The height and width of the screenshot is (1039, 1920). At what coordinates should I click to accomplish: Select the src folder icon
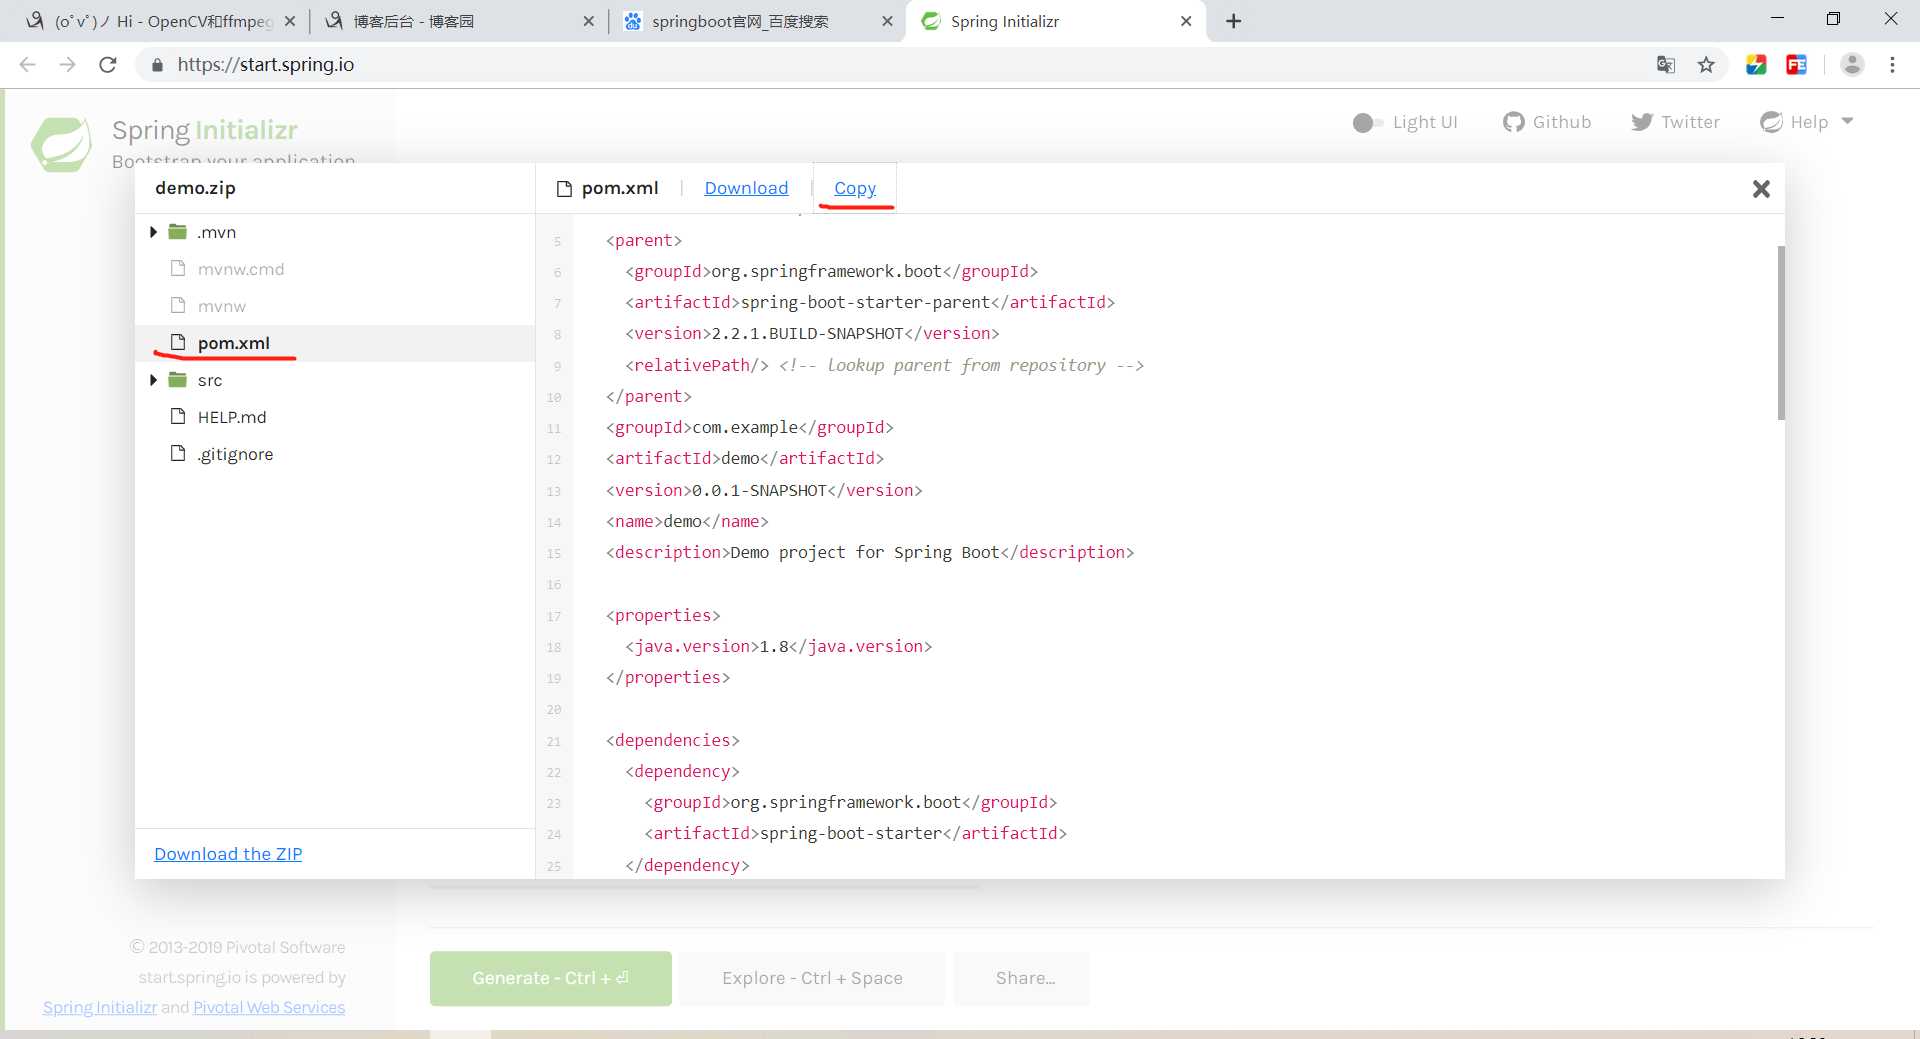point(178,380)
